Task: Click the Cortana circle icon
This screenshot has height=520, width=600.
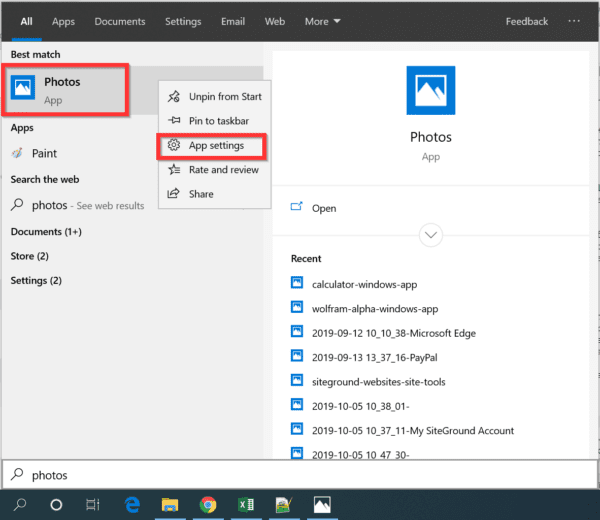Action: [56, 504]
